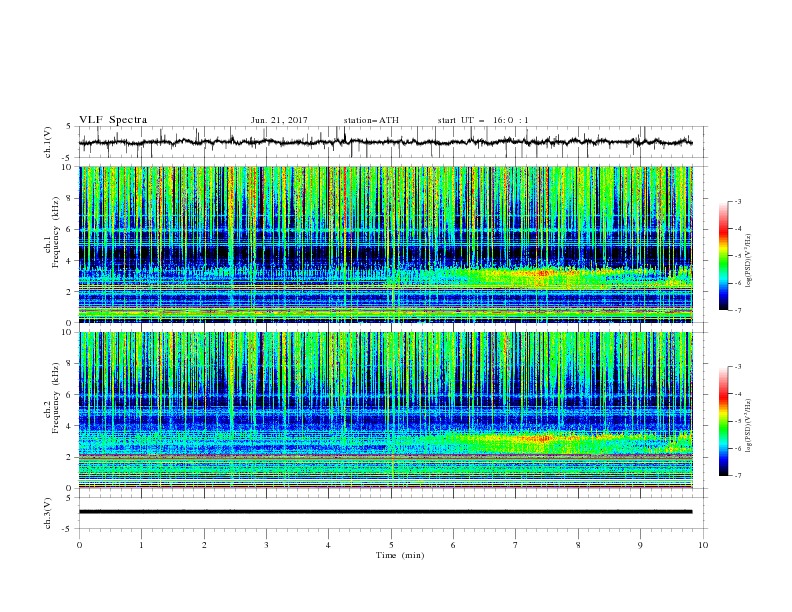Click the "ch.1(V)" waveform axis label
The image size is (792, 612).
[48, 142]
